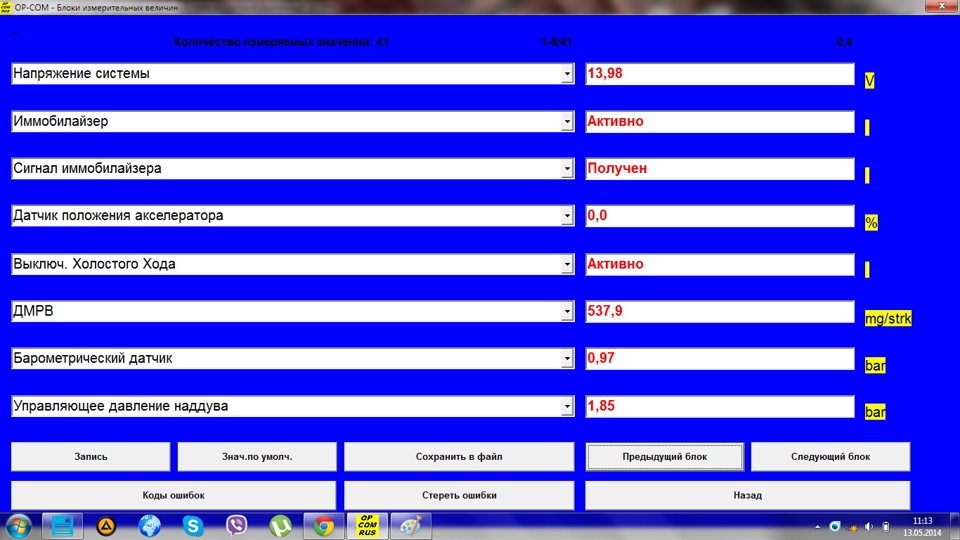Click the barometric value field 0,97

(x=720, y=358)
